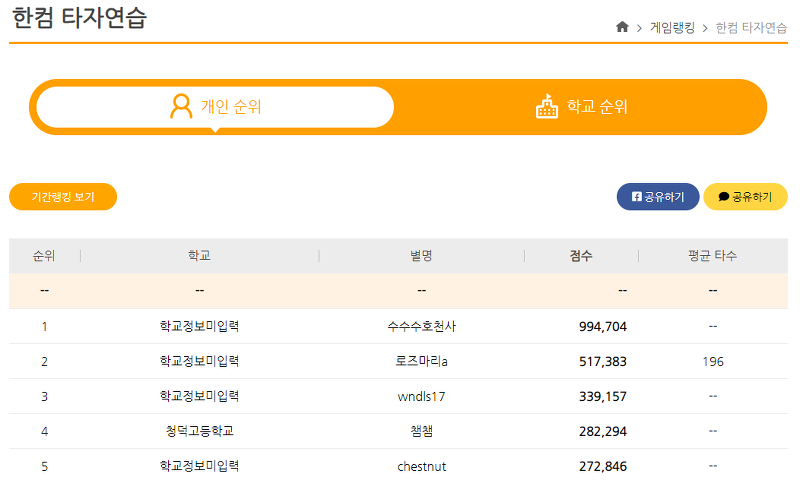Click school name 청덕고등학교
Screen dimensions: 800x480
coord(199,431)
